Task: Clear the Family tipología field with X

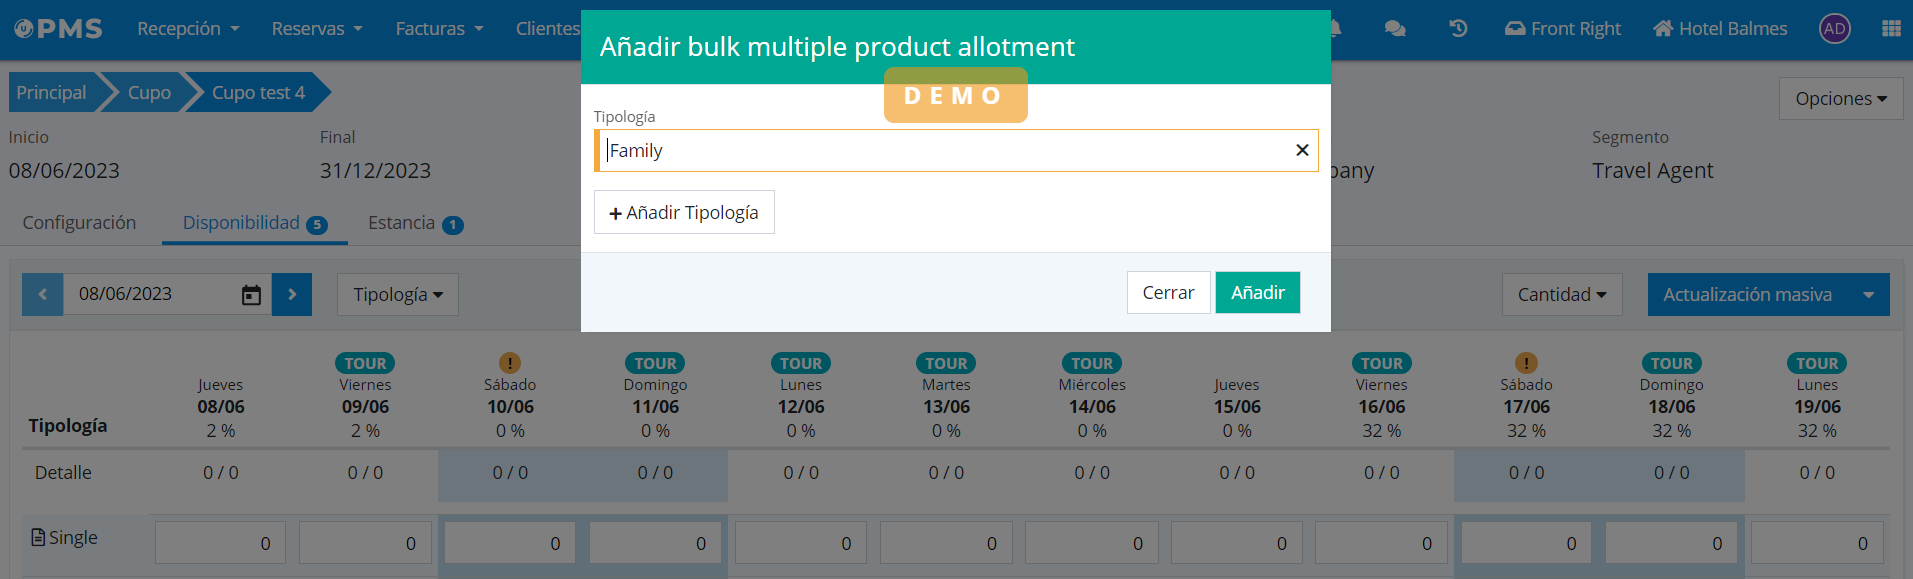Action: coord(1302,150)
